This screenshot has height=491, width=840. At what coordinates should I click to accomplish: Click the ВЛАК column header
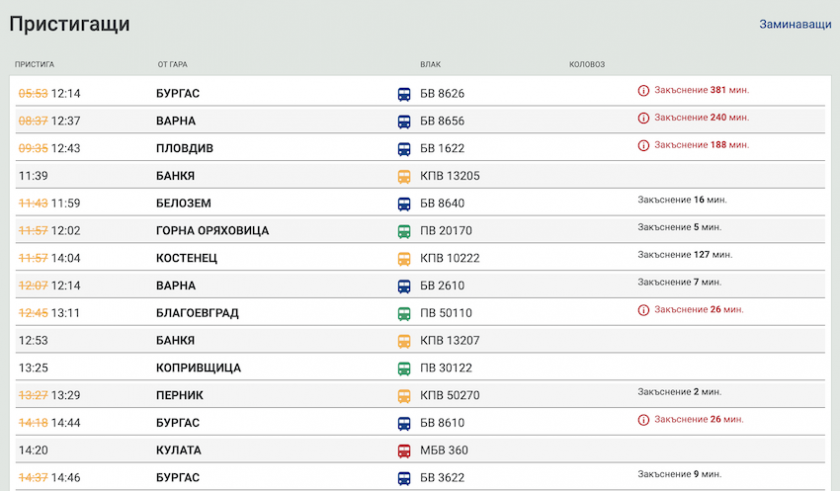430,65
